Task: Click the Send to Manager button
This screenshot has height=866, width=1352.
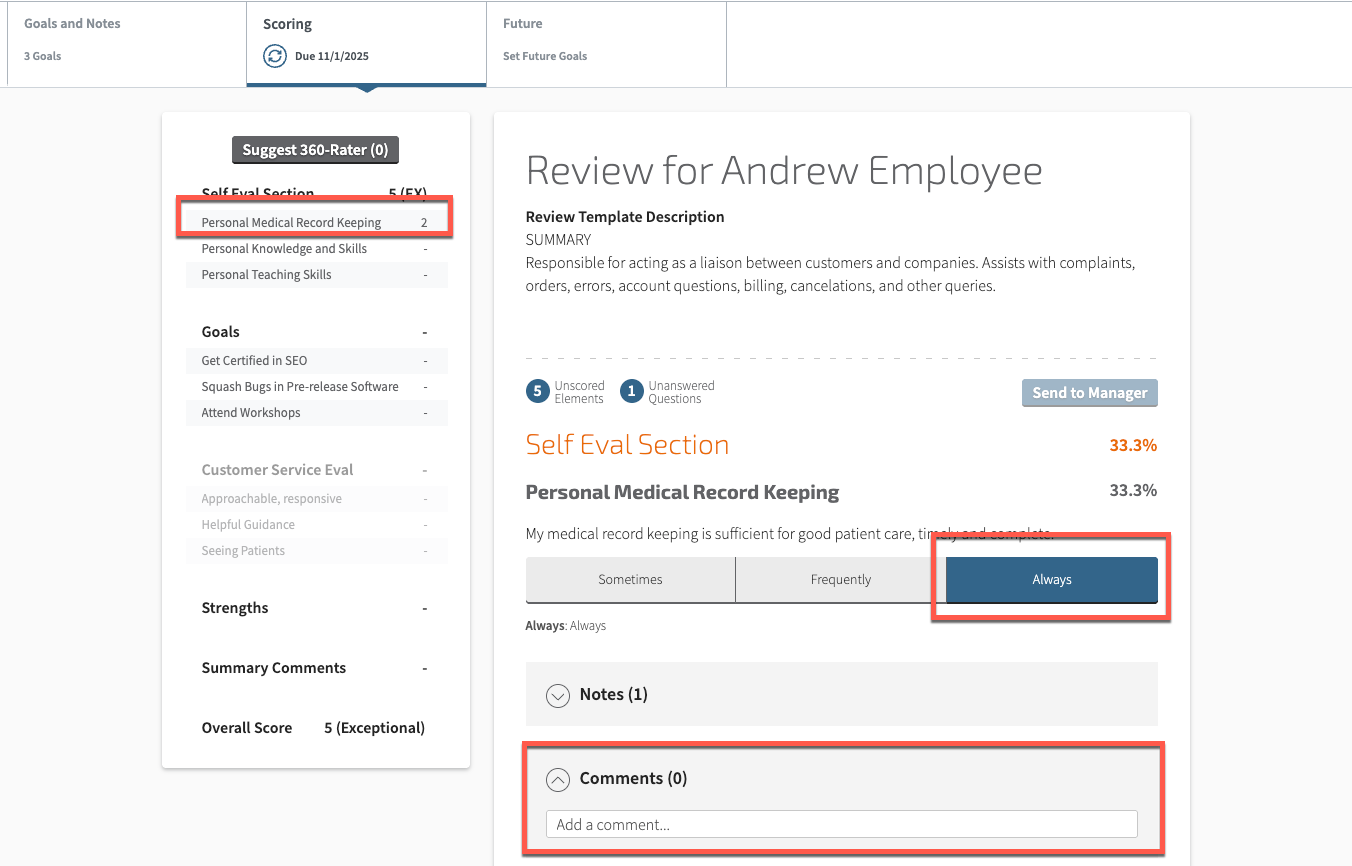Action: coord(1089,393)
